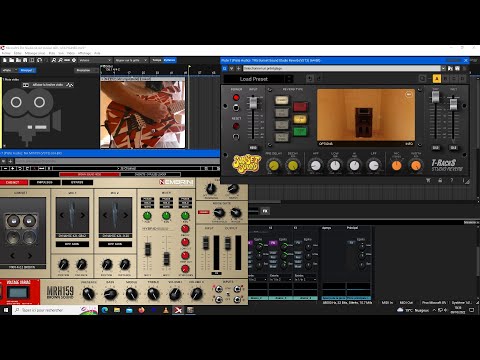Click the guitar video clip thumbnail
Screen dimensions: 480x360
143,115
